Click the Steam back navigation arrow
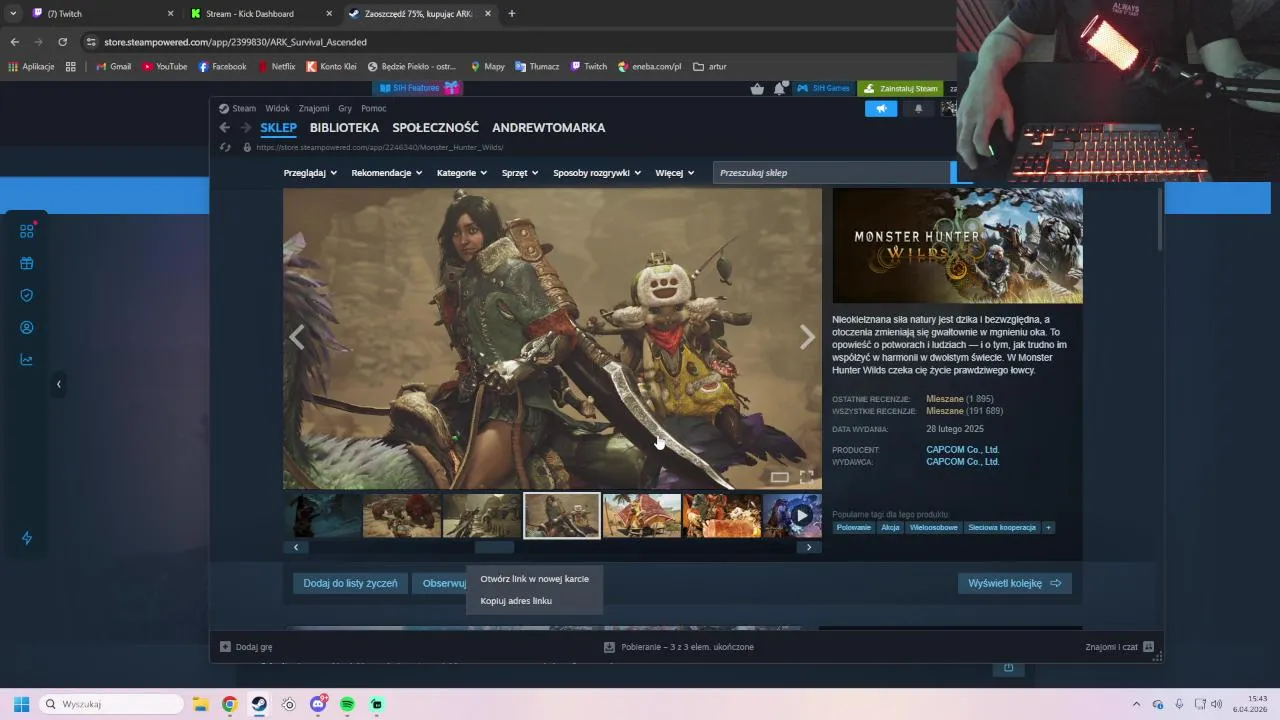1280x720 pixels. tap(224, 128)
